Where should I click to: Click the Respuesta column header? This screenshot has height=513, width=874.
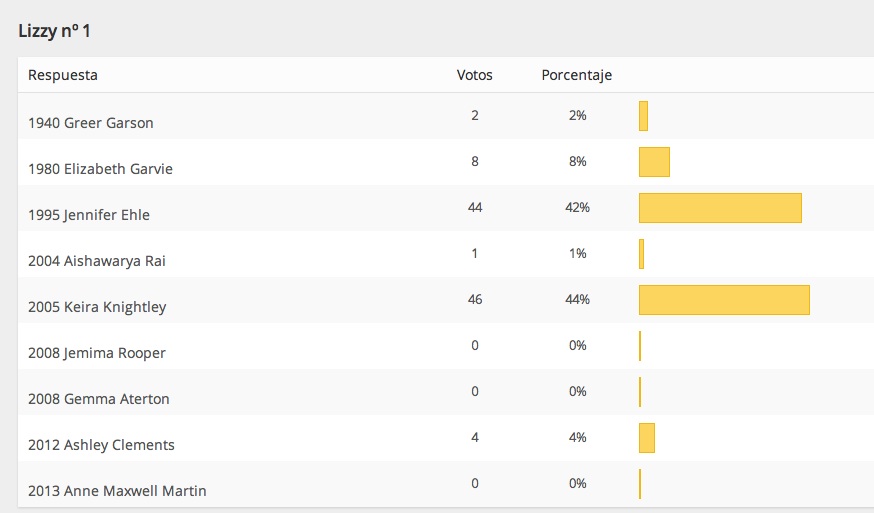click(63, 75)
